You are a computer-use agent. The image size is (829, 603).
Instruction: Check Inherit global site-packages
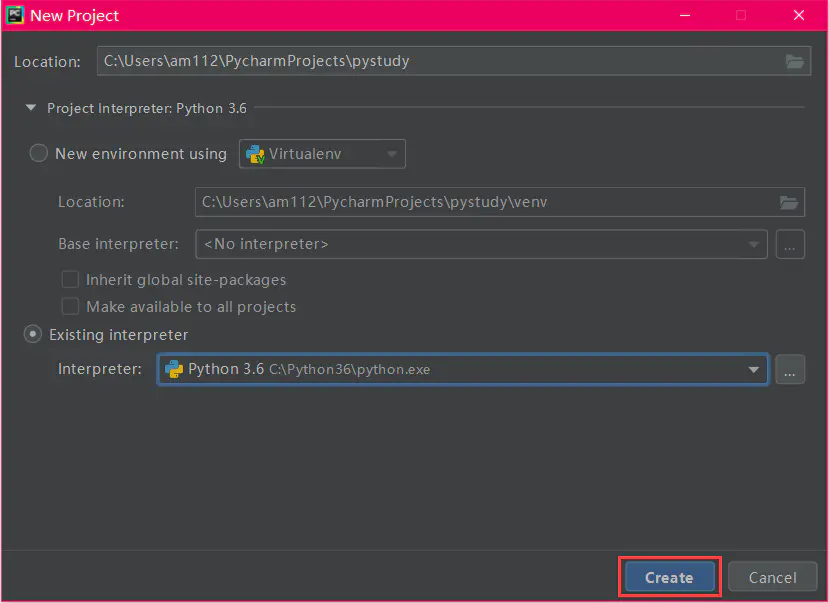[x=70, y=279]
